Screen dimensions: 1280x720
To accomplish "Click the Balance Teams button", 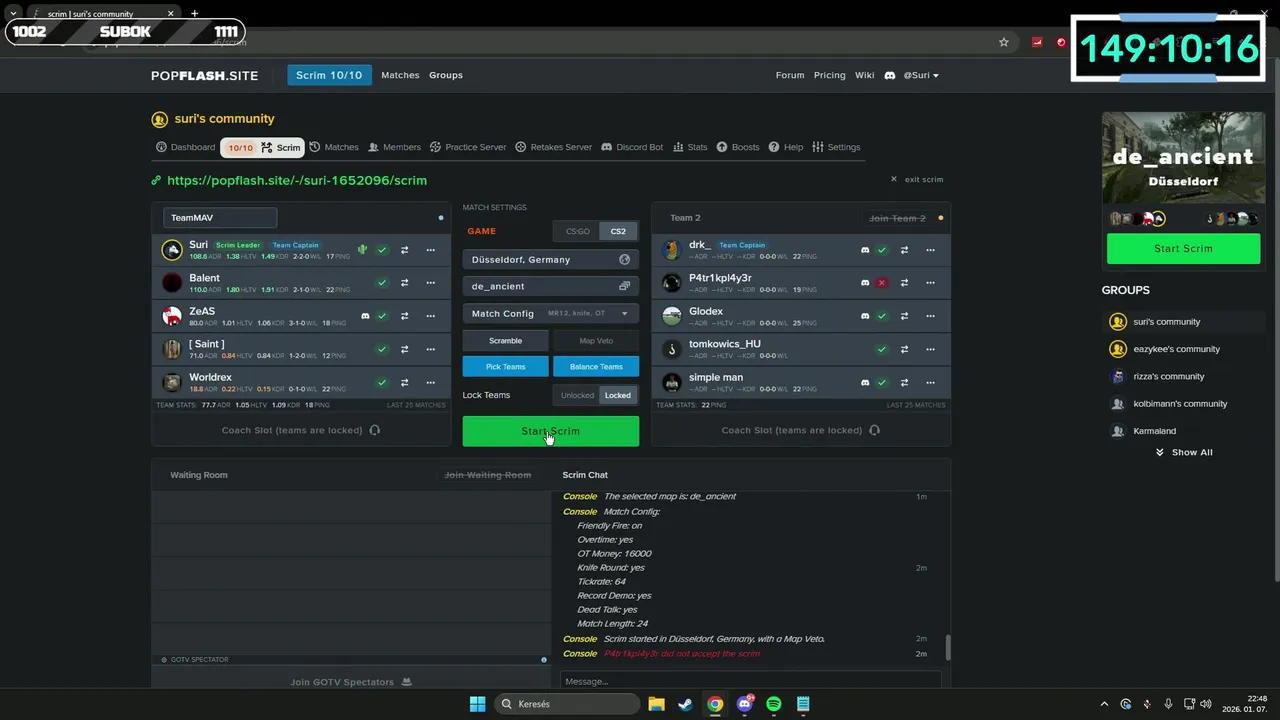I will pyautogui.click(x=596, y=366).
